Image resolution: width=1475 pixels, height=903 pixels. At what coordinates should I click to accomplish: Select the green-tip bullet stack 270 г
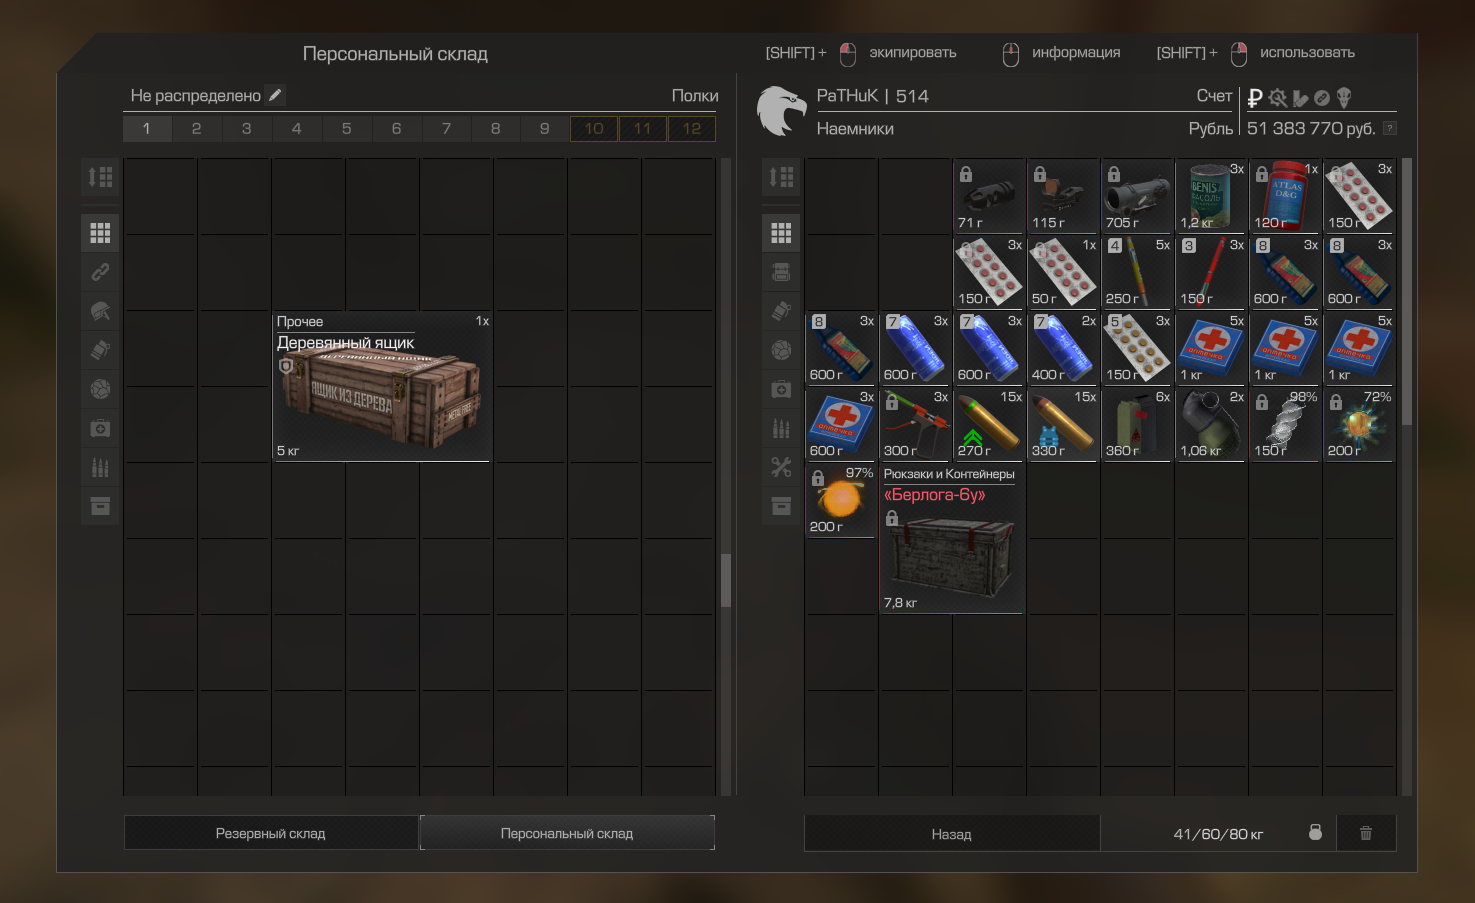click(989, 424)
